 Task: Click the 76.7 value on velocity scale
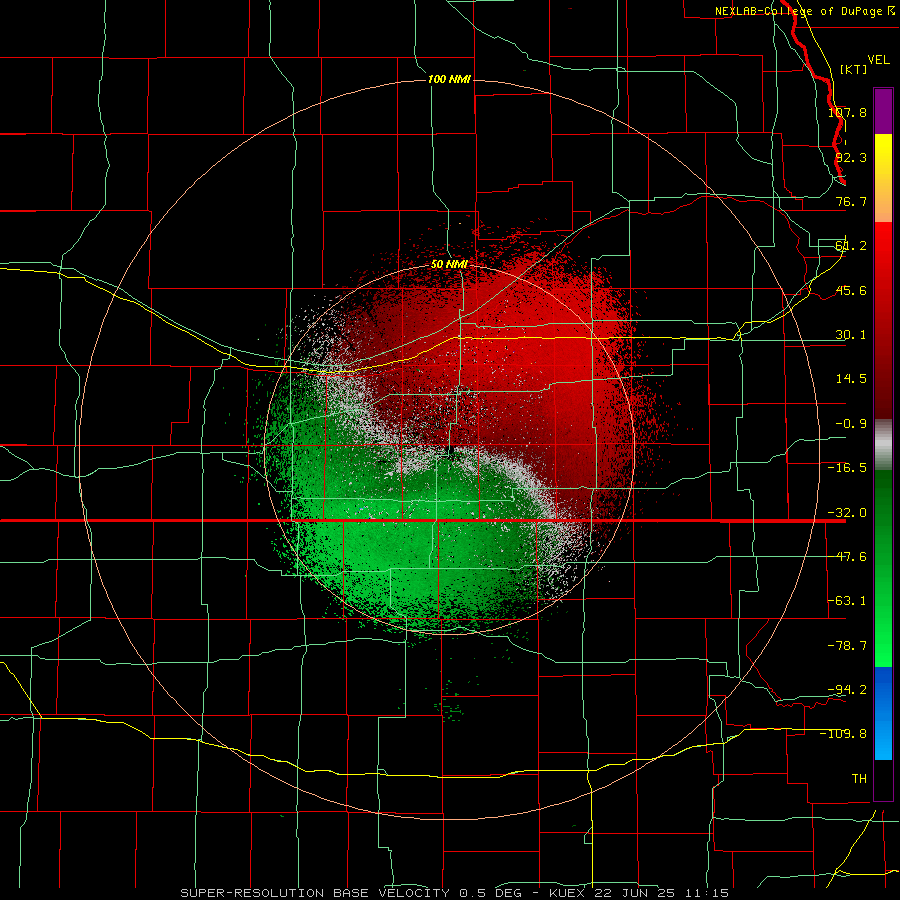[851, 201]
